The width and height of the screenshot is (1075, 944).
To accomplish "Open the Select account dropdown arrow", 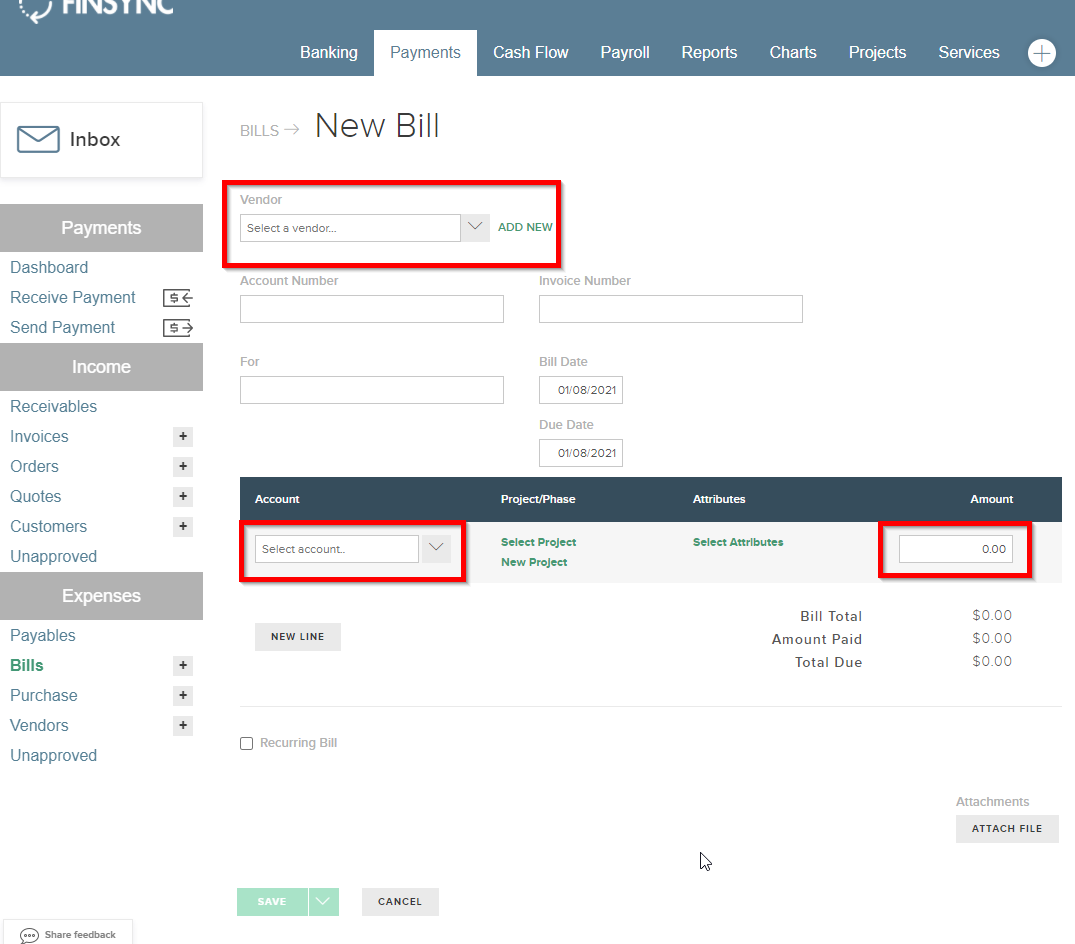I will click(436, 549).
